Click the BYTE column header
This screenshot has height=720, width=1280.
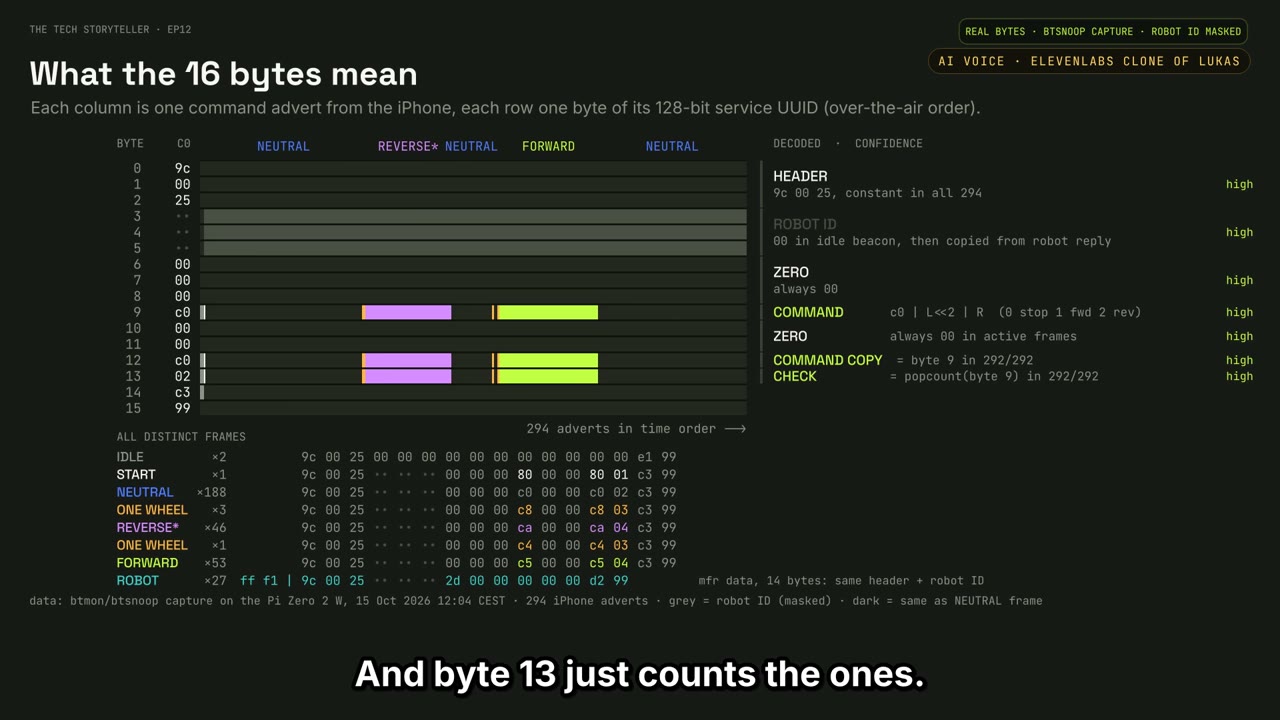coord(130,144)
